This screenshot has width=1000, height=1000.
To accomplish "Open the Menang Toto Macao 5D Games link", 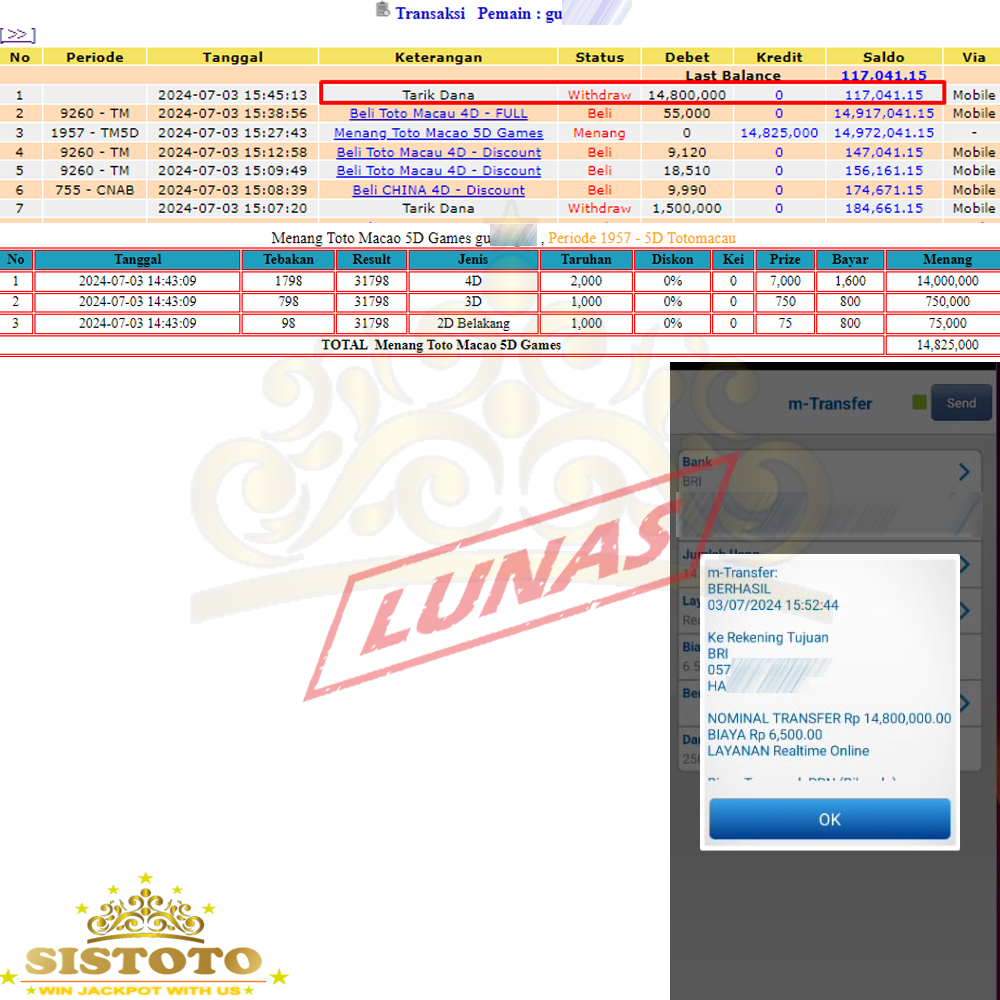I will (438, 133).
